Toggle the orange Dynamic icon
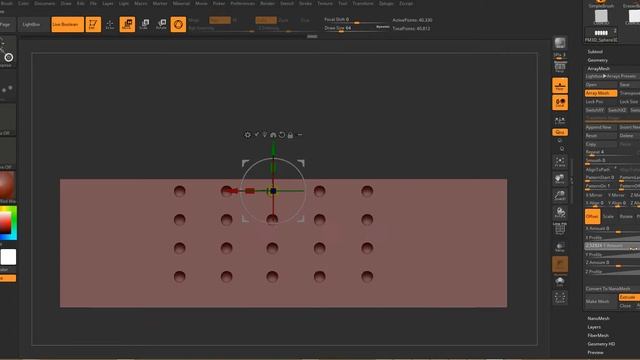This screenshot has height=360, width=640. click(560, 264)
